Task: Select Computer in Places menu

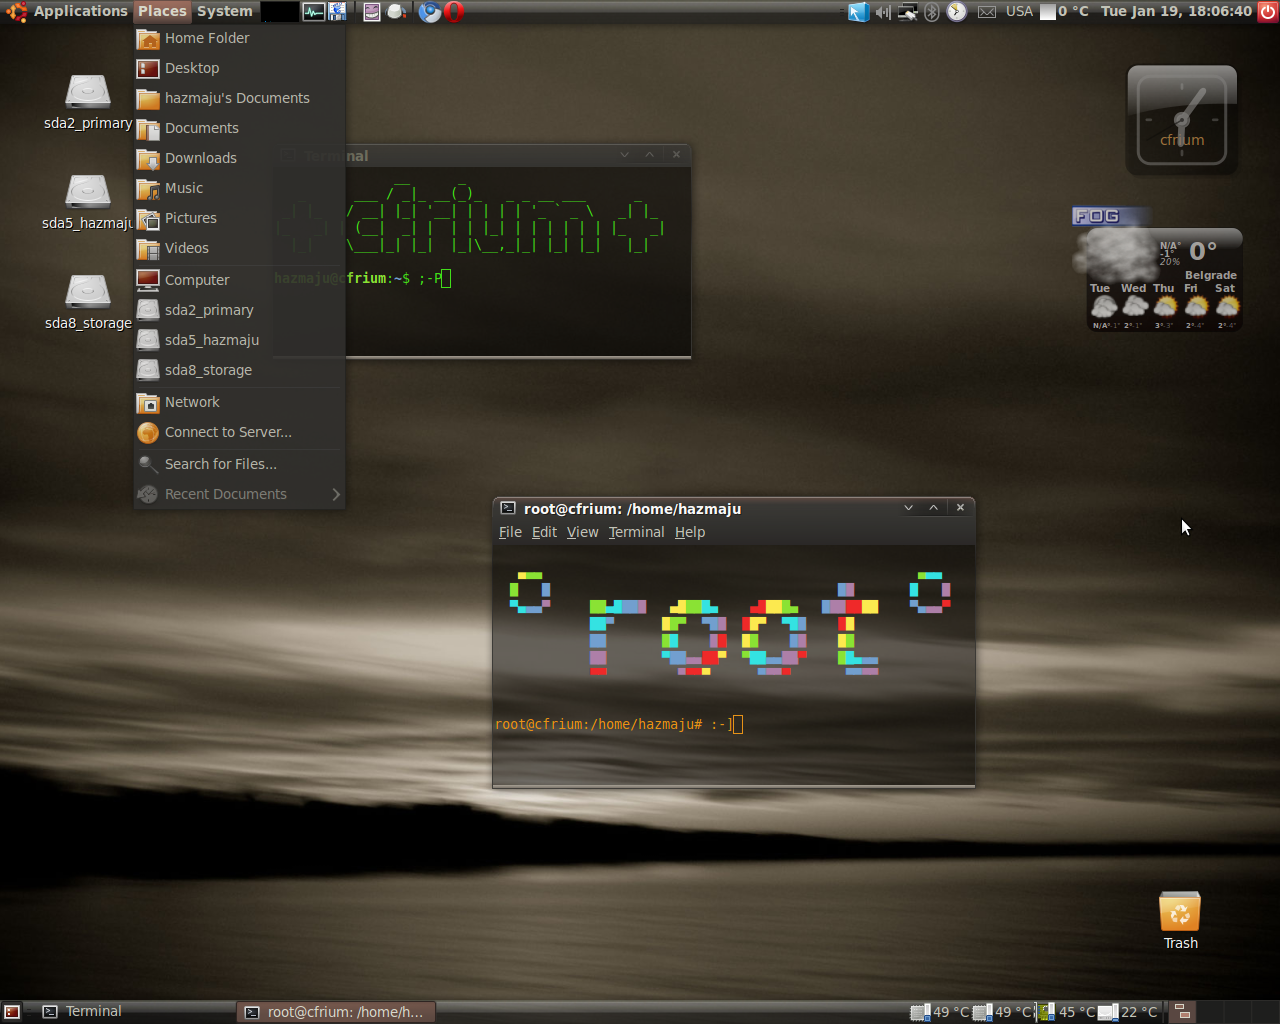Action: pos(240,280)
